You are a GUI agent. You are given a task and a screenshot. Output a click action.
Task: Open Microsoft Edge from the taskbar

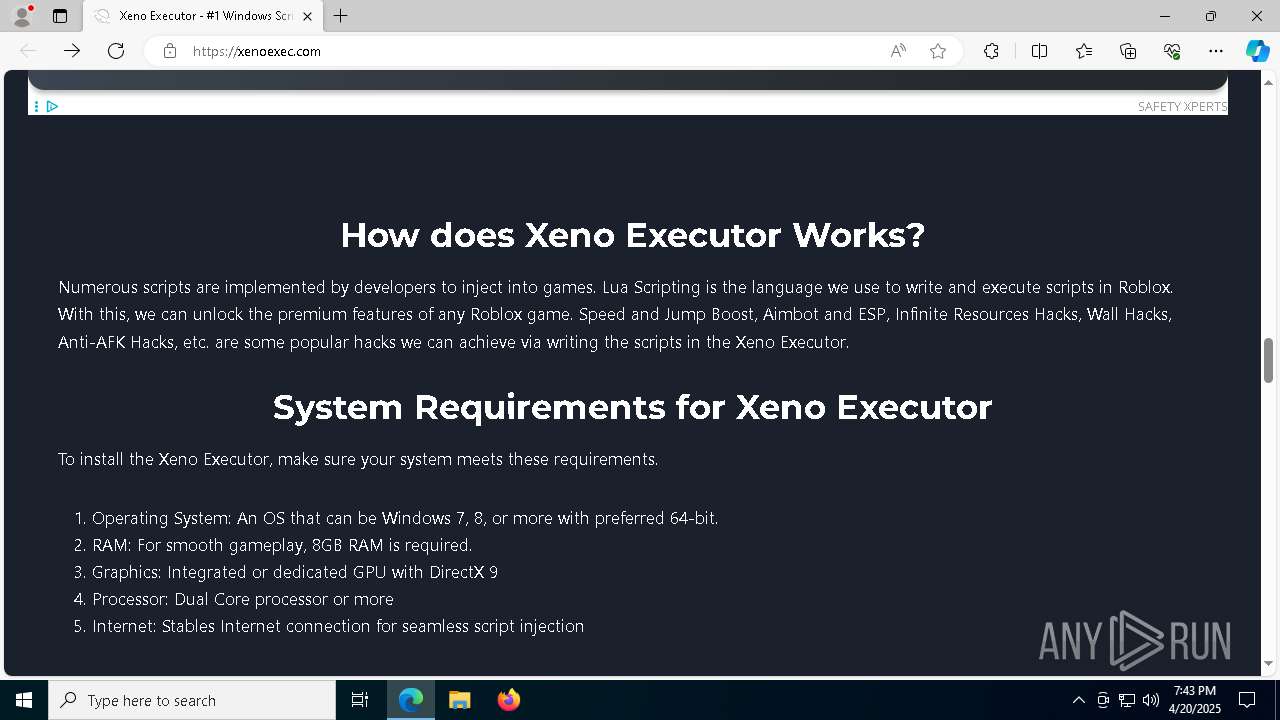point(411,700)
